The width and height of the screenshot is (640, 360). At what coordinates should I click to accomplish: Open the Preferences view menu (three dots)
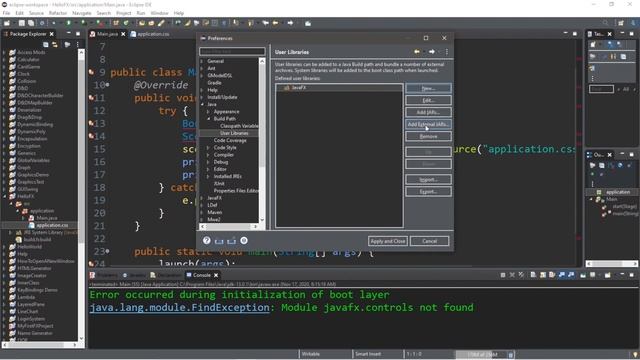point(447,52)
